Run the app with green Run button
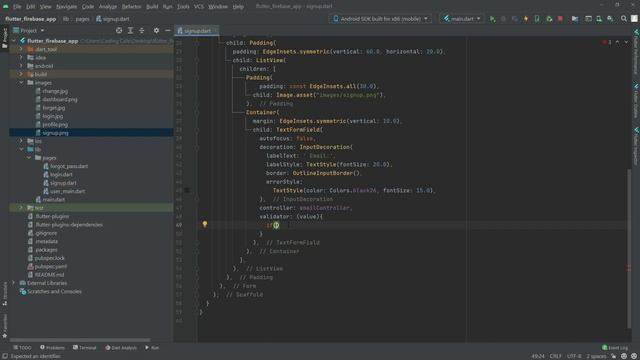 [x=492, y=19]
